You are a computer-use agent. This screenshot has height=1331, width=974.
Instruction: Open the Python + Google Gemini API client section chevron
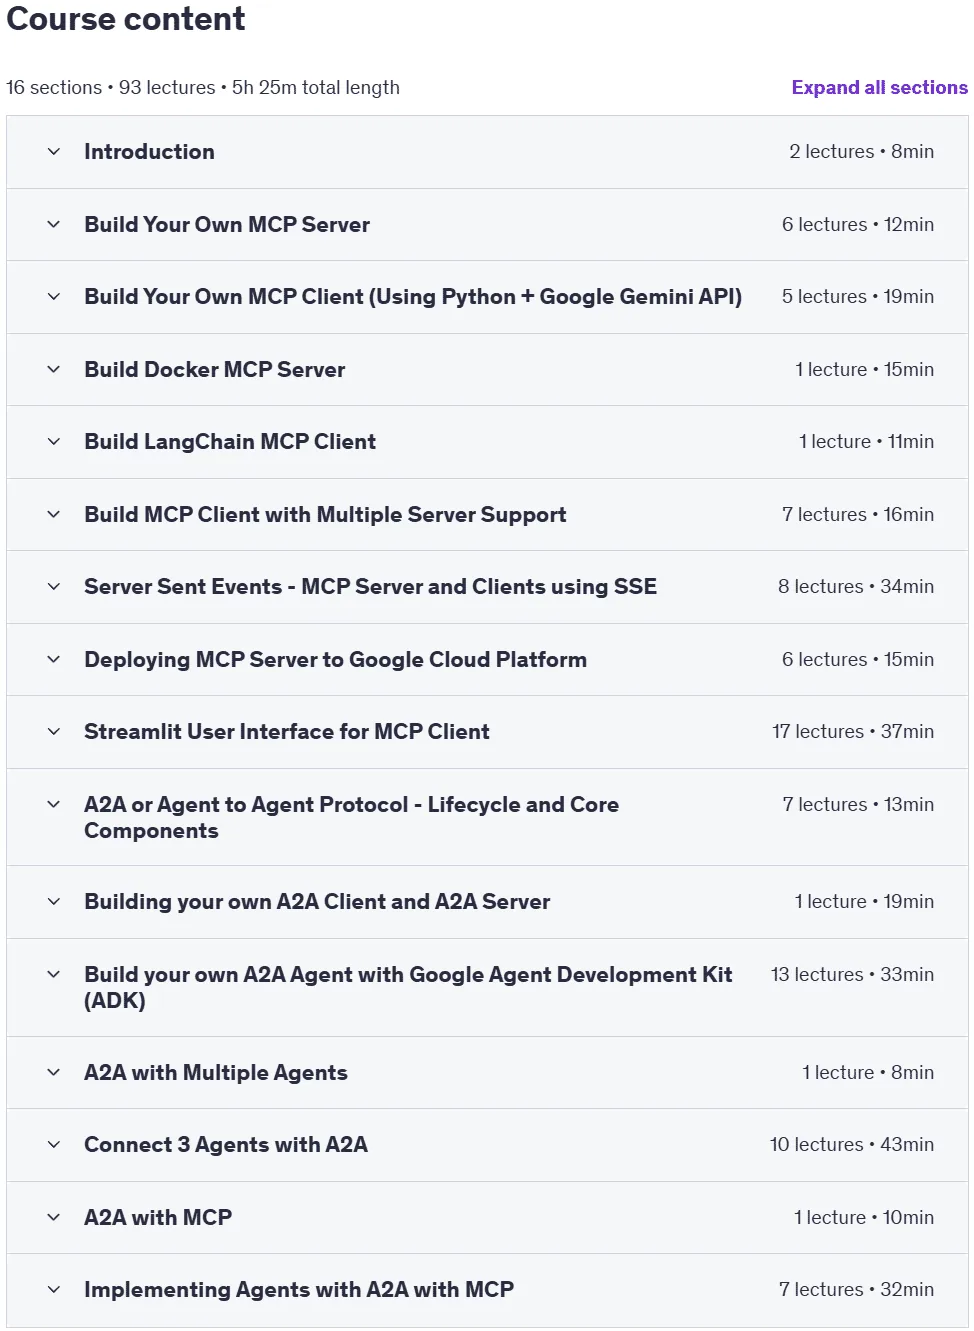54,297
